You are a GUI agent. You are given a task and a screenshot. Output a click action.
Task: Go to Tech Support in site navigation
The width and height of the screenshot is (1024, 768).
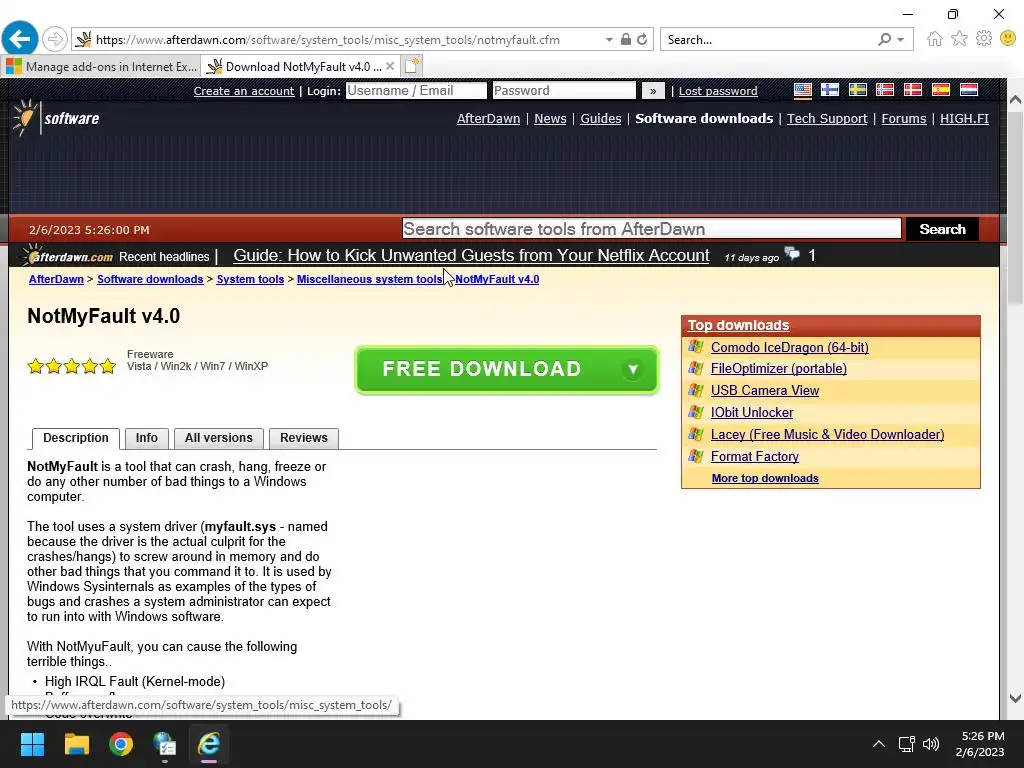click(x=827, y=118)
